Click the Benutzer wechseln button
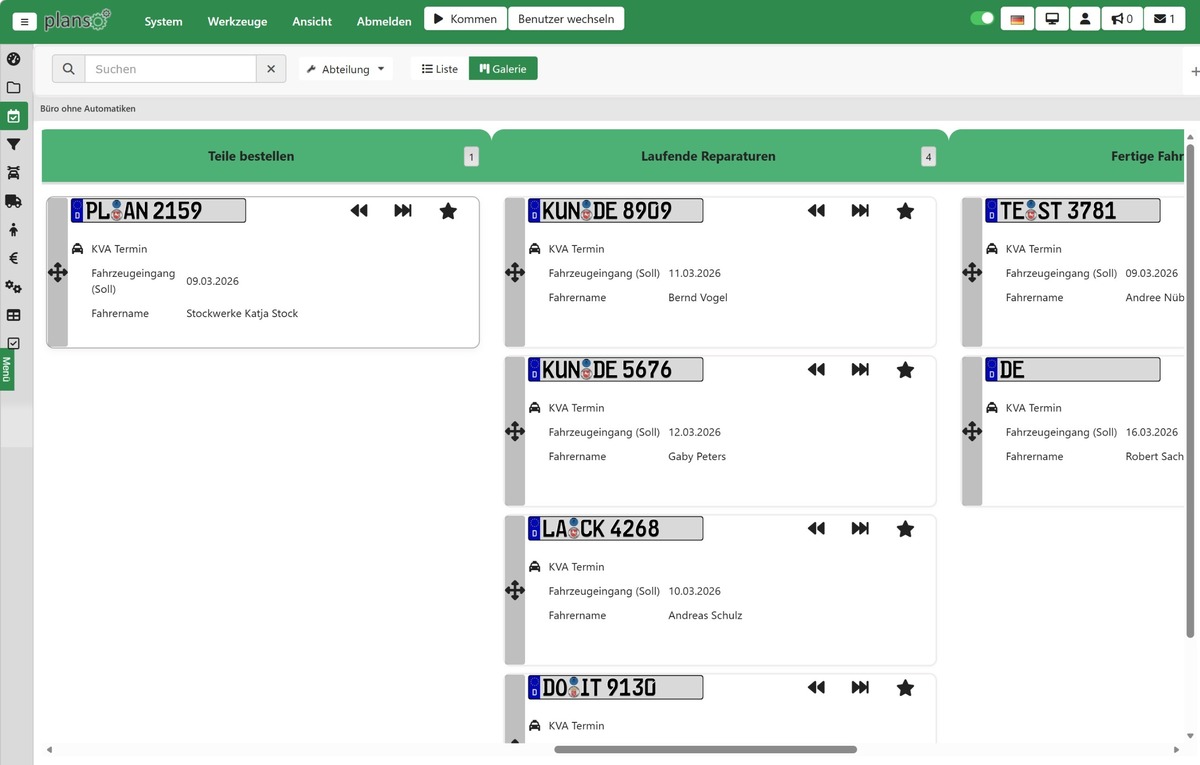This screenshot has height=765, width=1200. (x=566, y=19)
